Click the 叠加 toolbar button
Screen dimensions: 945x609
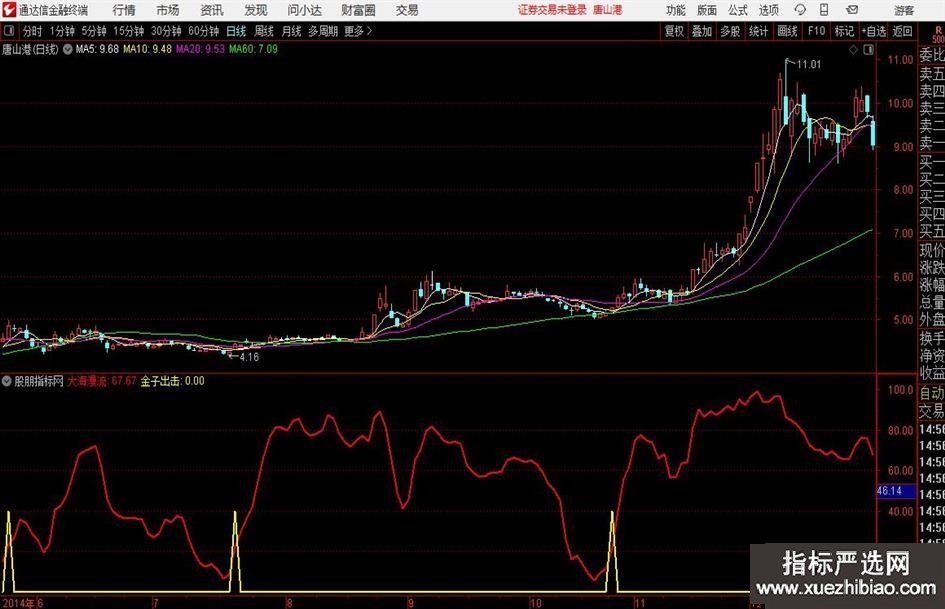click(x=702, y=31)
